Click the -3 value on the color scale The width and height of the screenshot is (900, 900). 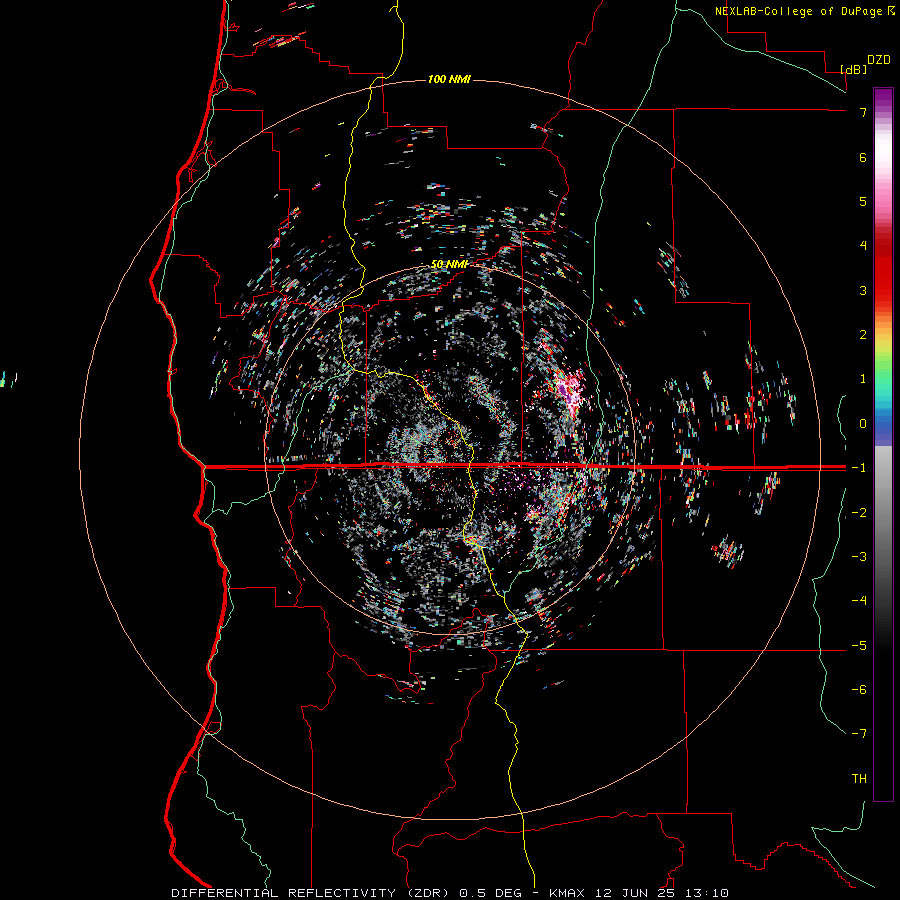tap(859, 557)
